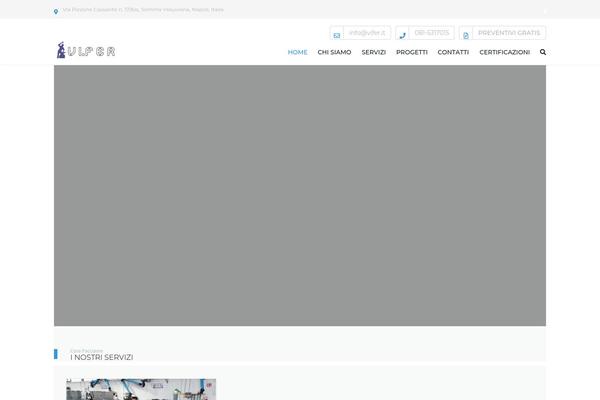Go to the Home menu item
Viewport: 600px width, 400px height.
[297, 52]
